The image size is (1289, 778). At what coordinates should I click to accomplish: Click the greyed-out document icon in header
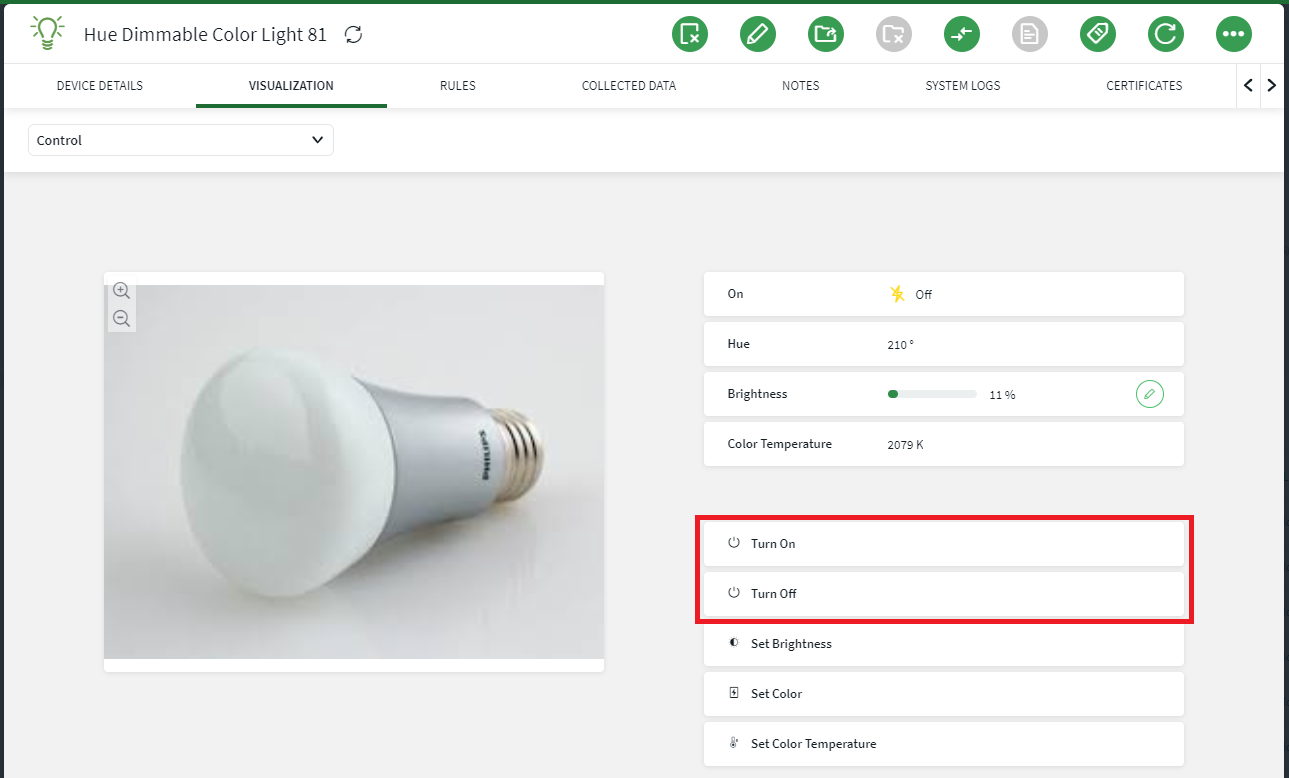pyautogui.click(x=1030, y=34)
